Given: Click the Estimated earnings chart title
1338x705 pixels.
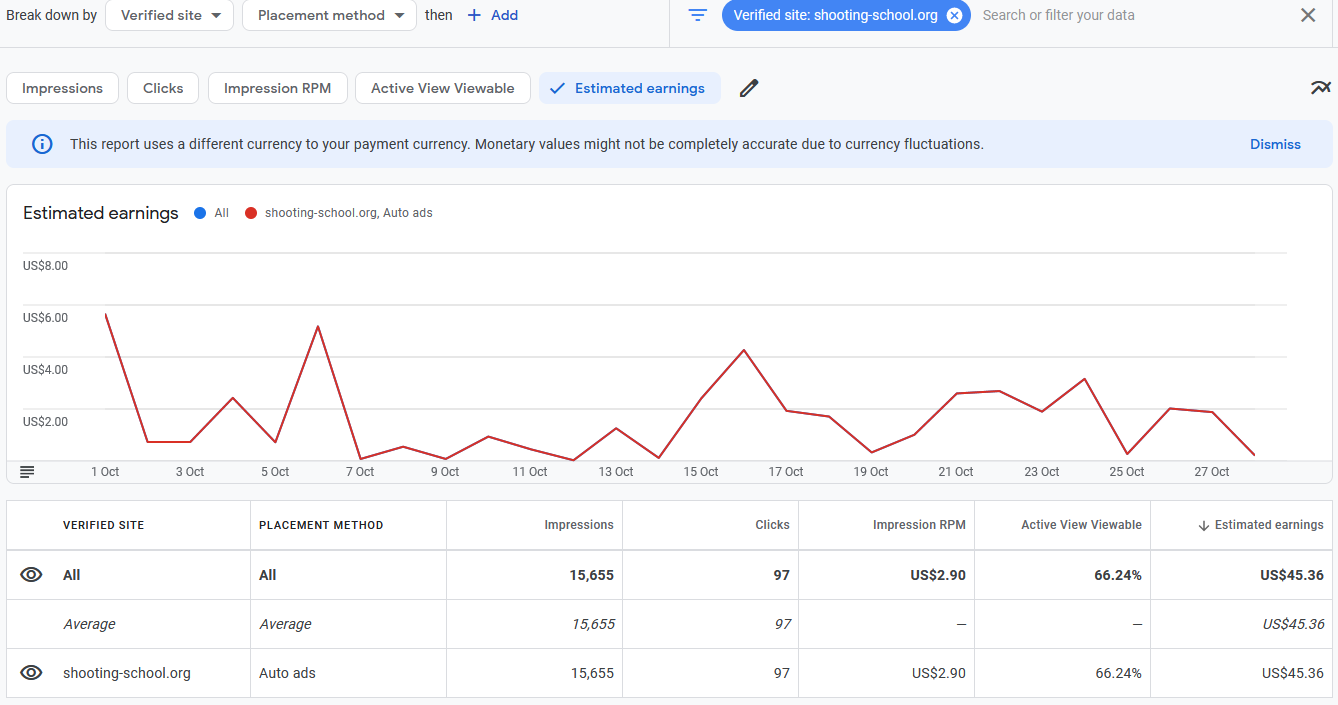Looking at the screenshot, I should (x=101, y=213).
